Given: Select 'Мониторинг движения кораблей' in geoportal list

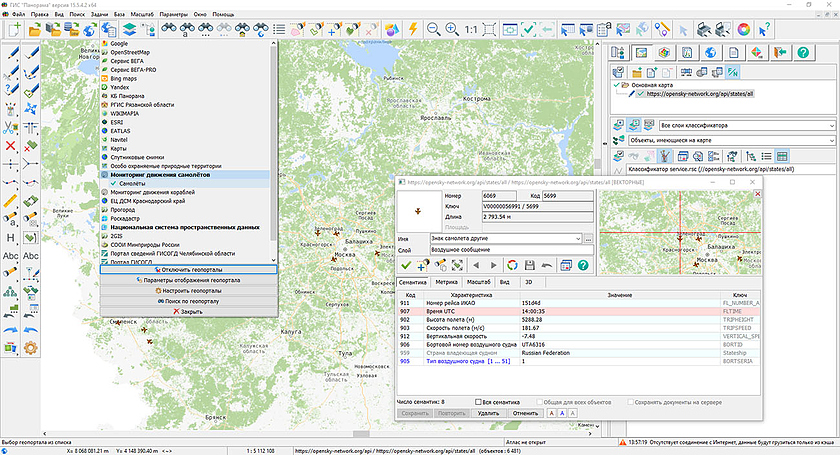Looking at the screenshot, I should click(x=150, y=192).
